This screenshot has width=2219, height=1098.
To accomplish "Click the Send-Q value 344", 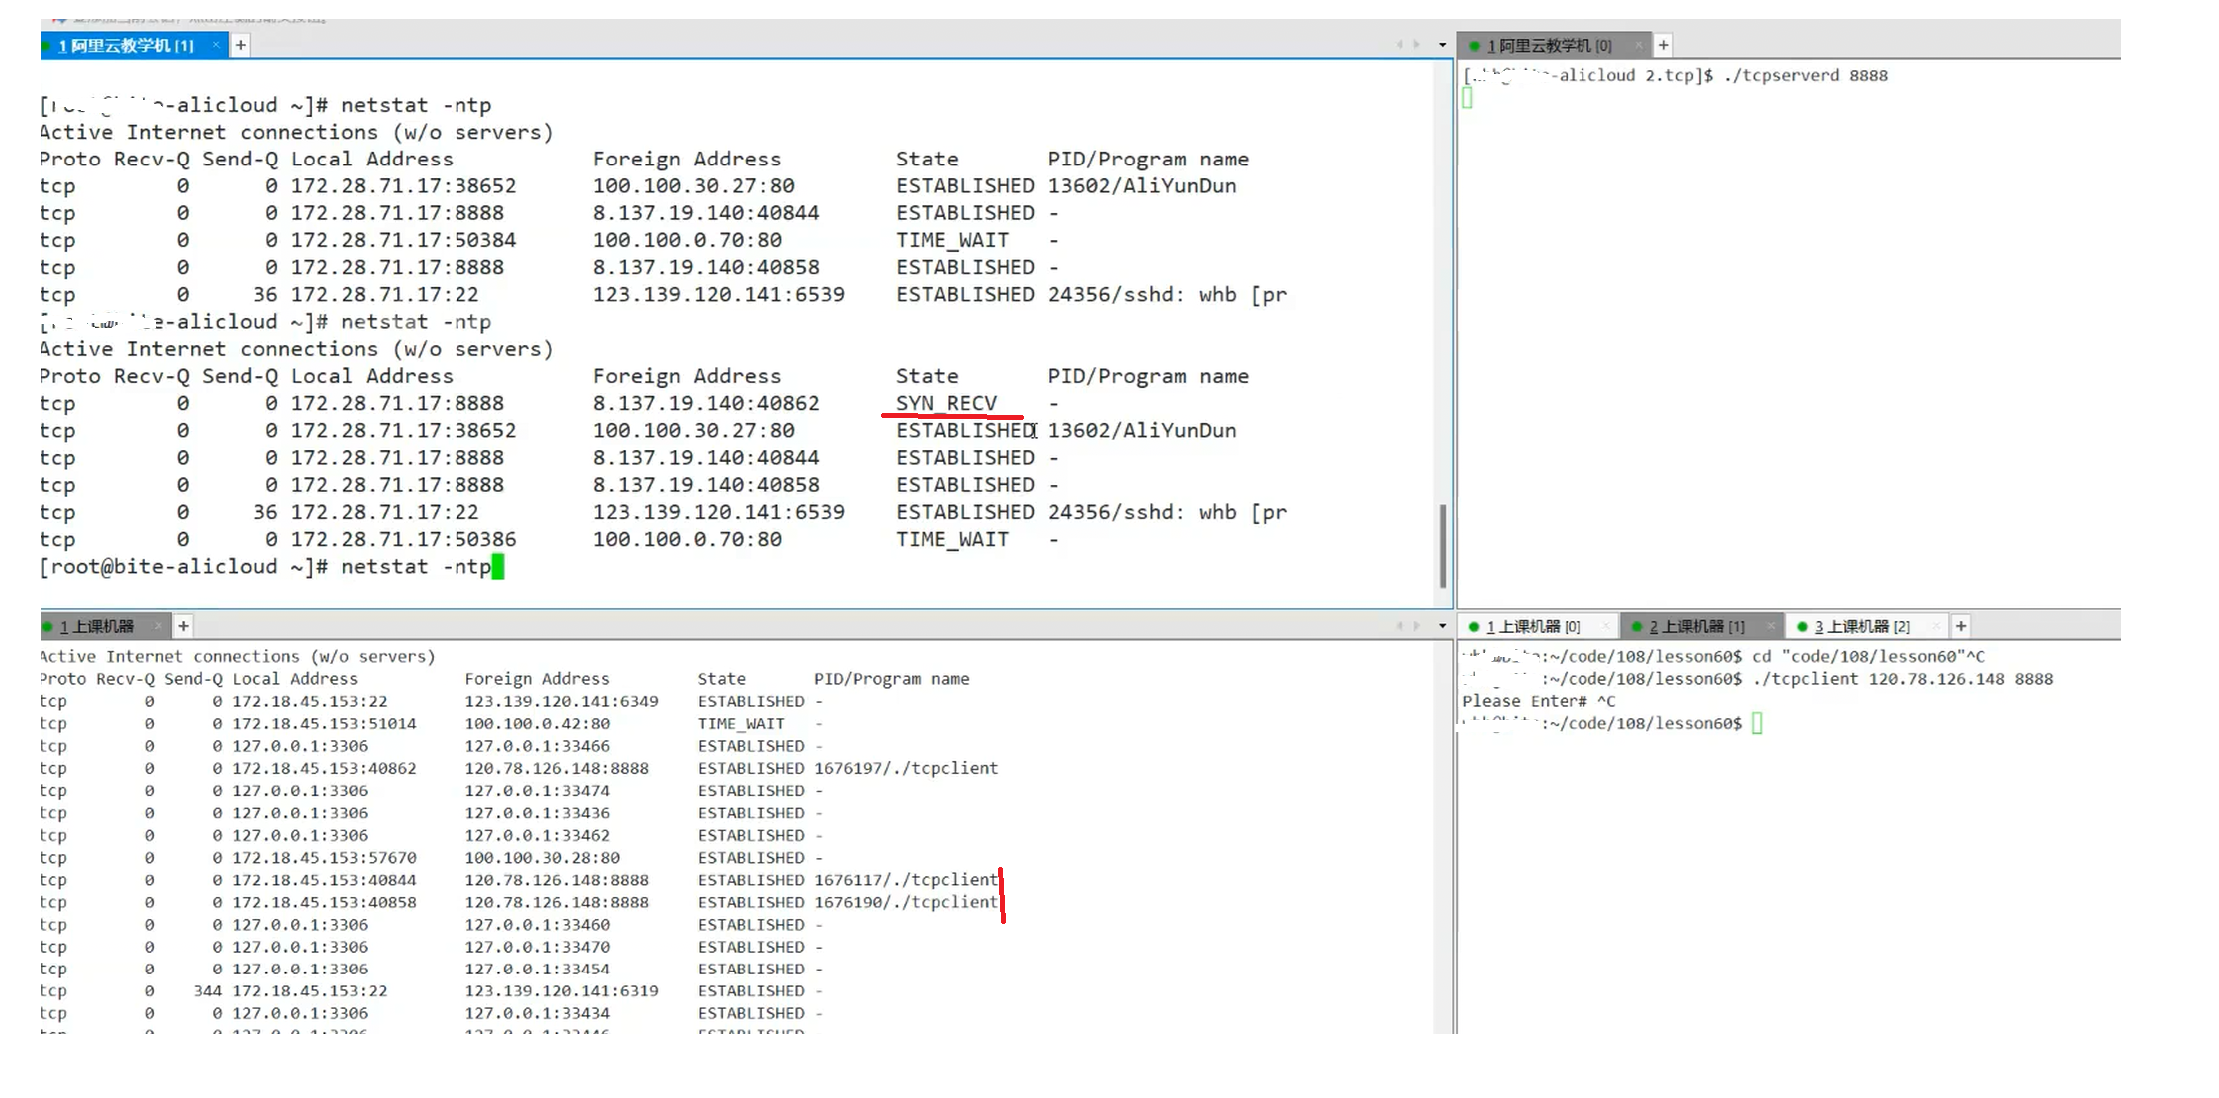I will tap(208, 991).
